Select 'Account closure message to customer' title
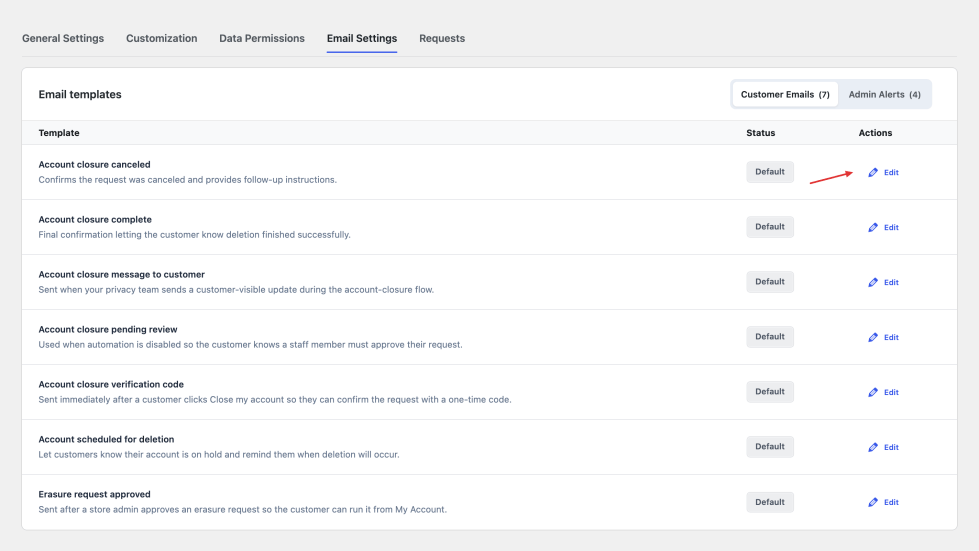This screenshot has width=979, height=551. [122, 274]
